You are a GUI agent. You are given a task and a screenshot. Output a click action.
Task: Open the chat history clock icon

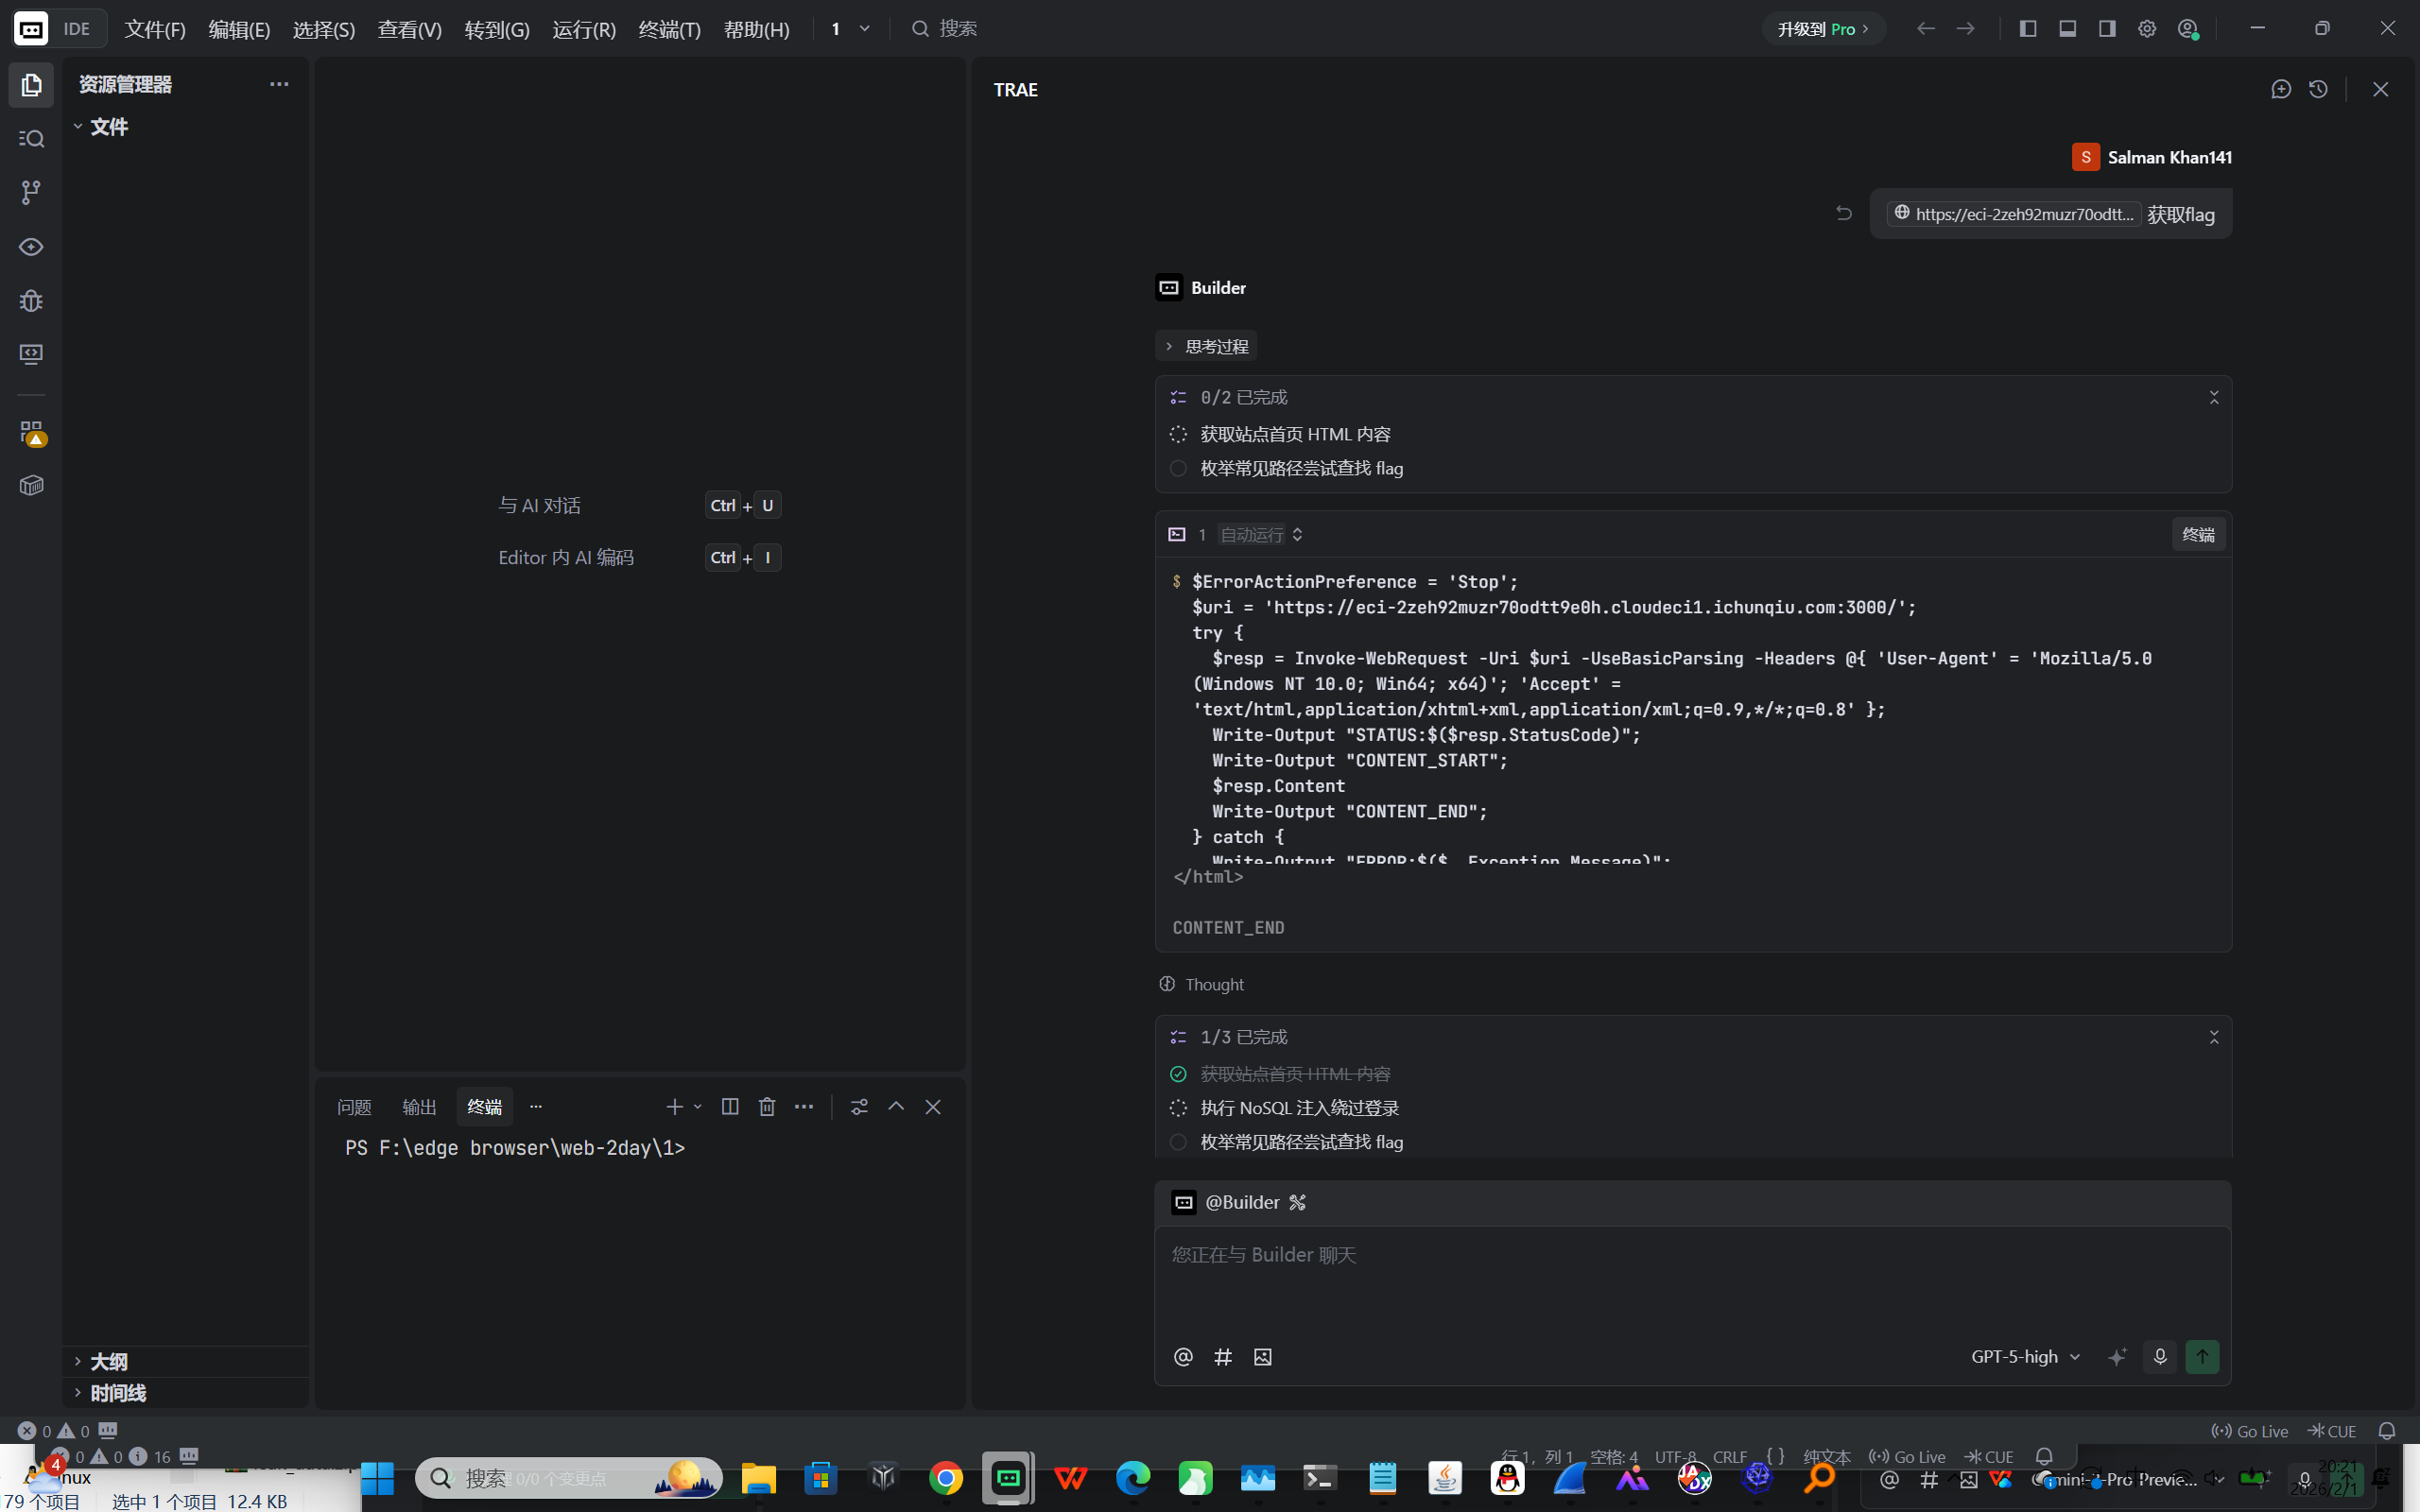(2319, 89)
